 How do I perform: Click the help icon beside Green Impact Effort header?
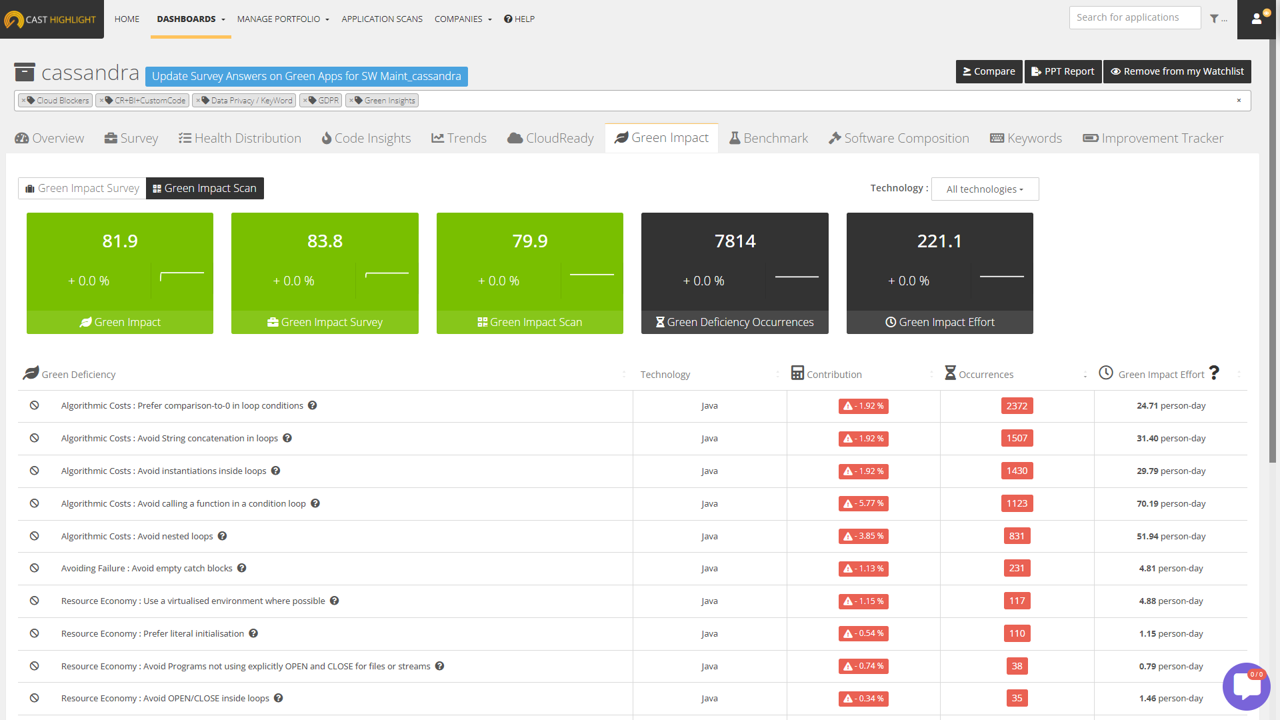(x=1214, y=373)
